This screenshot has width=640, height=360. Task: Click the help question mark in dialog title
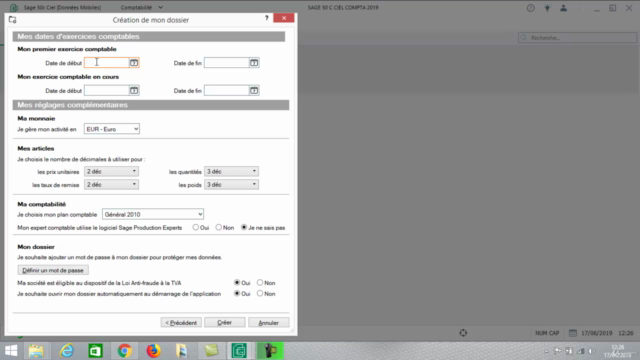pyautogui.click(x=267, y=18)
